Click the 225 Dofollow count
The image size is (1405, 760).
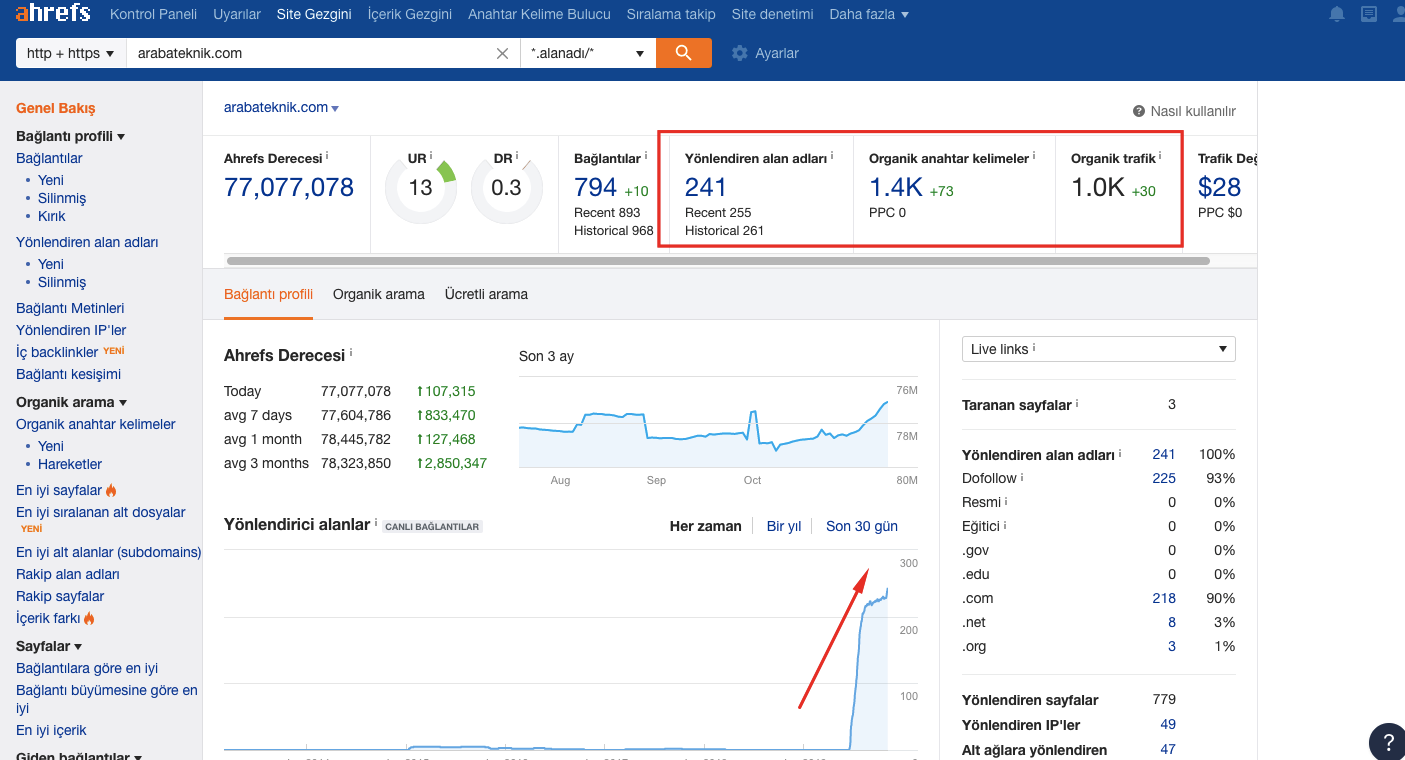(x=1164, y=478)
